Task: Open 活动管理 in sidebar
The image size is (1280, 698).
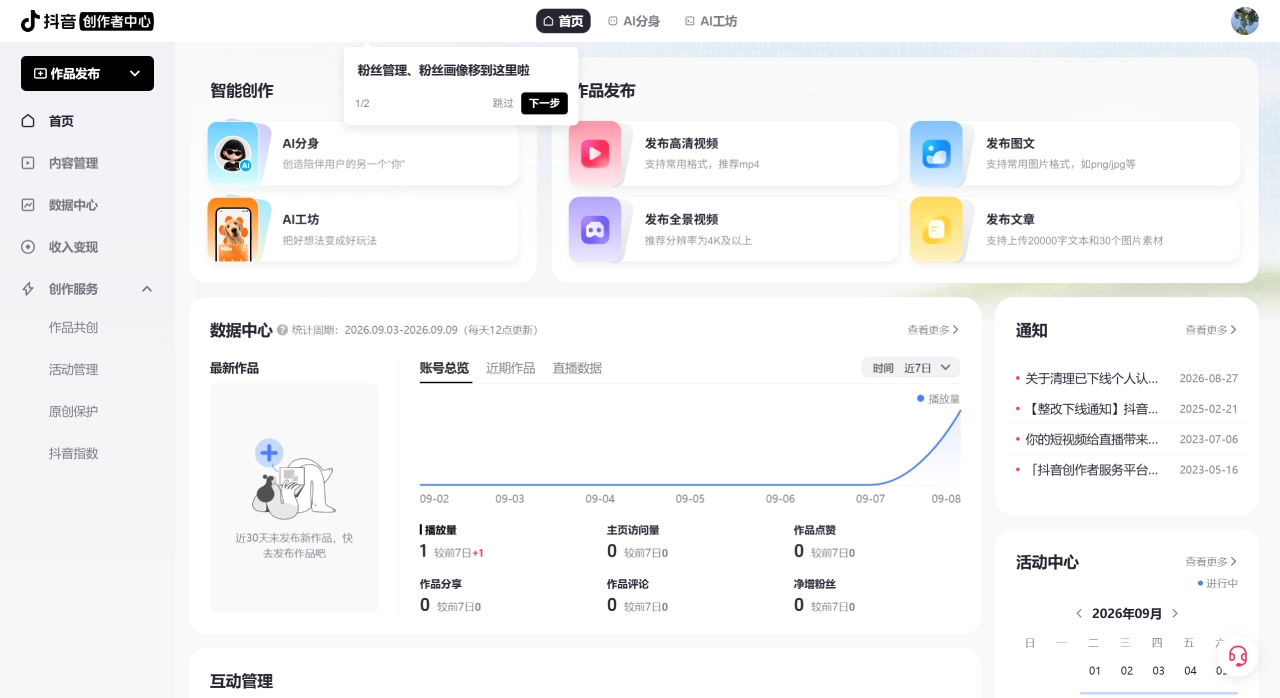Action: [x=74, y=369]
